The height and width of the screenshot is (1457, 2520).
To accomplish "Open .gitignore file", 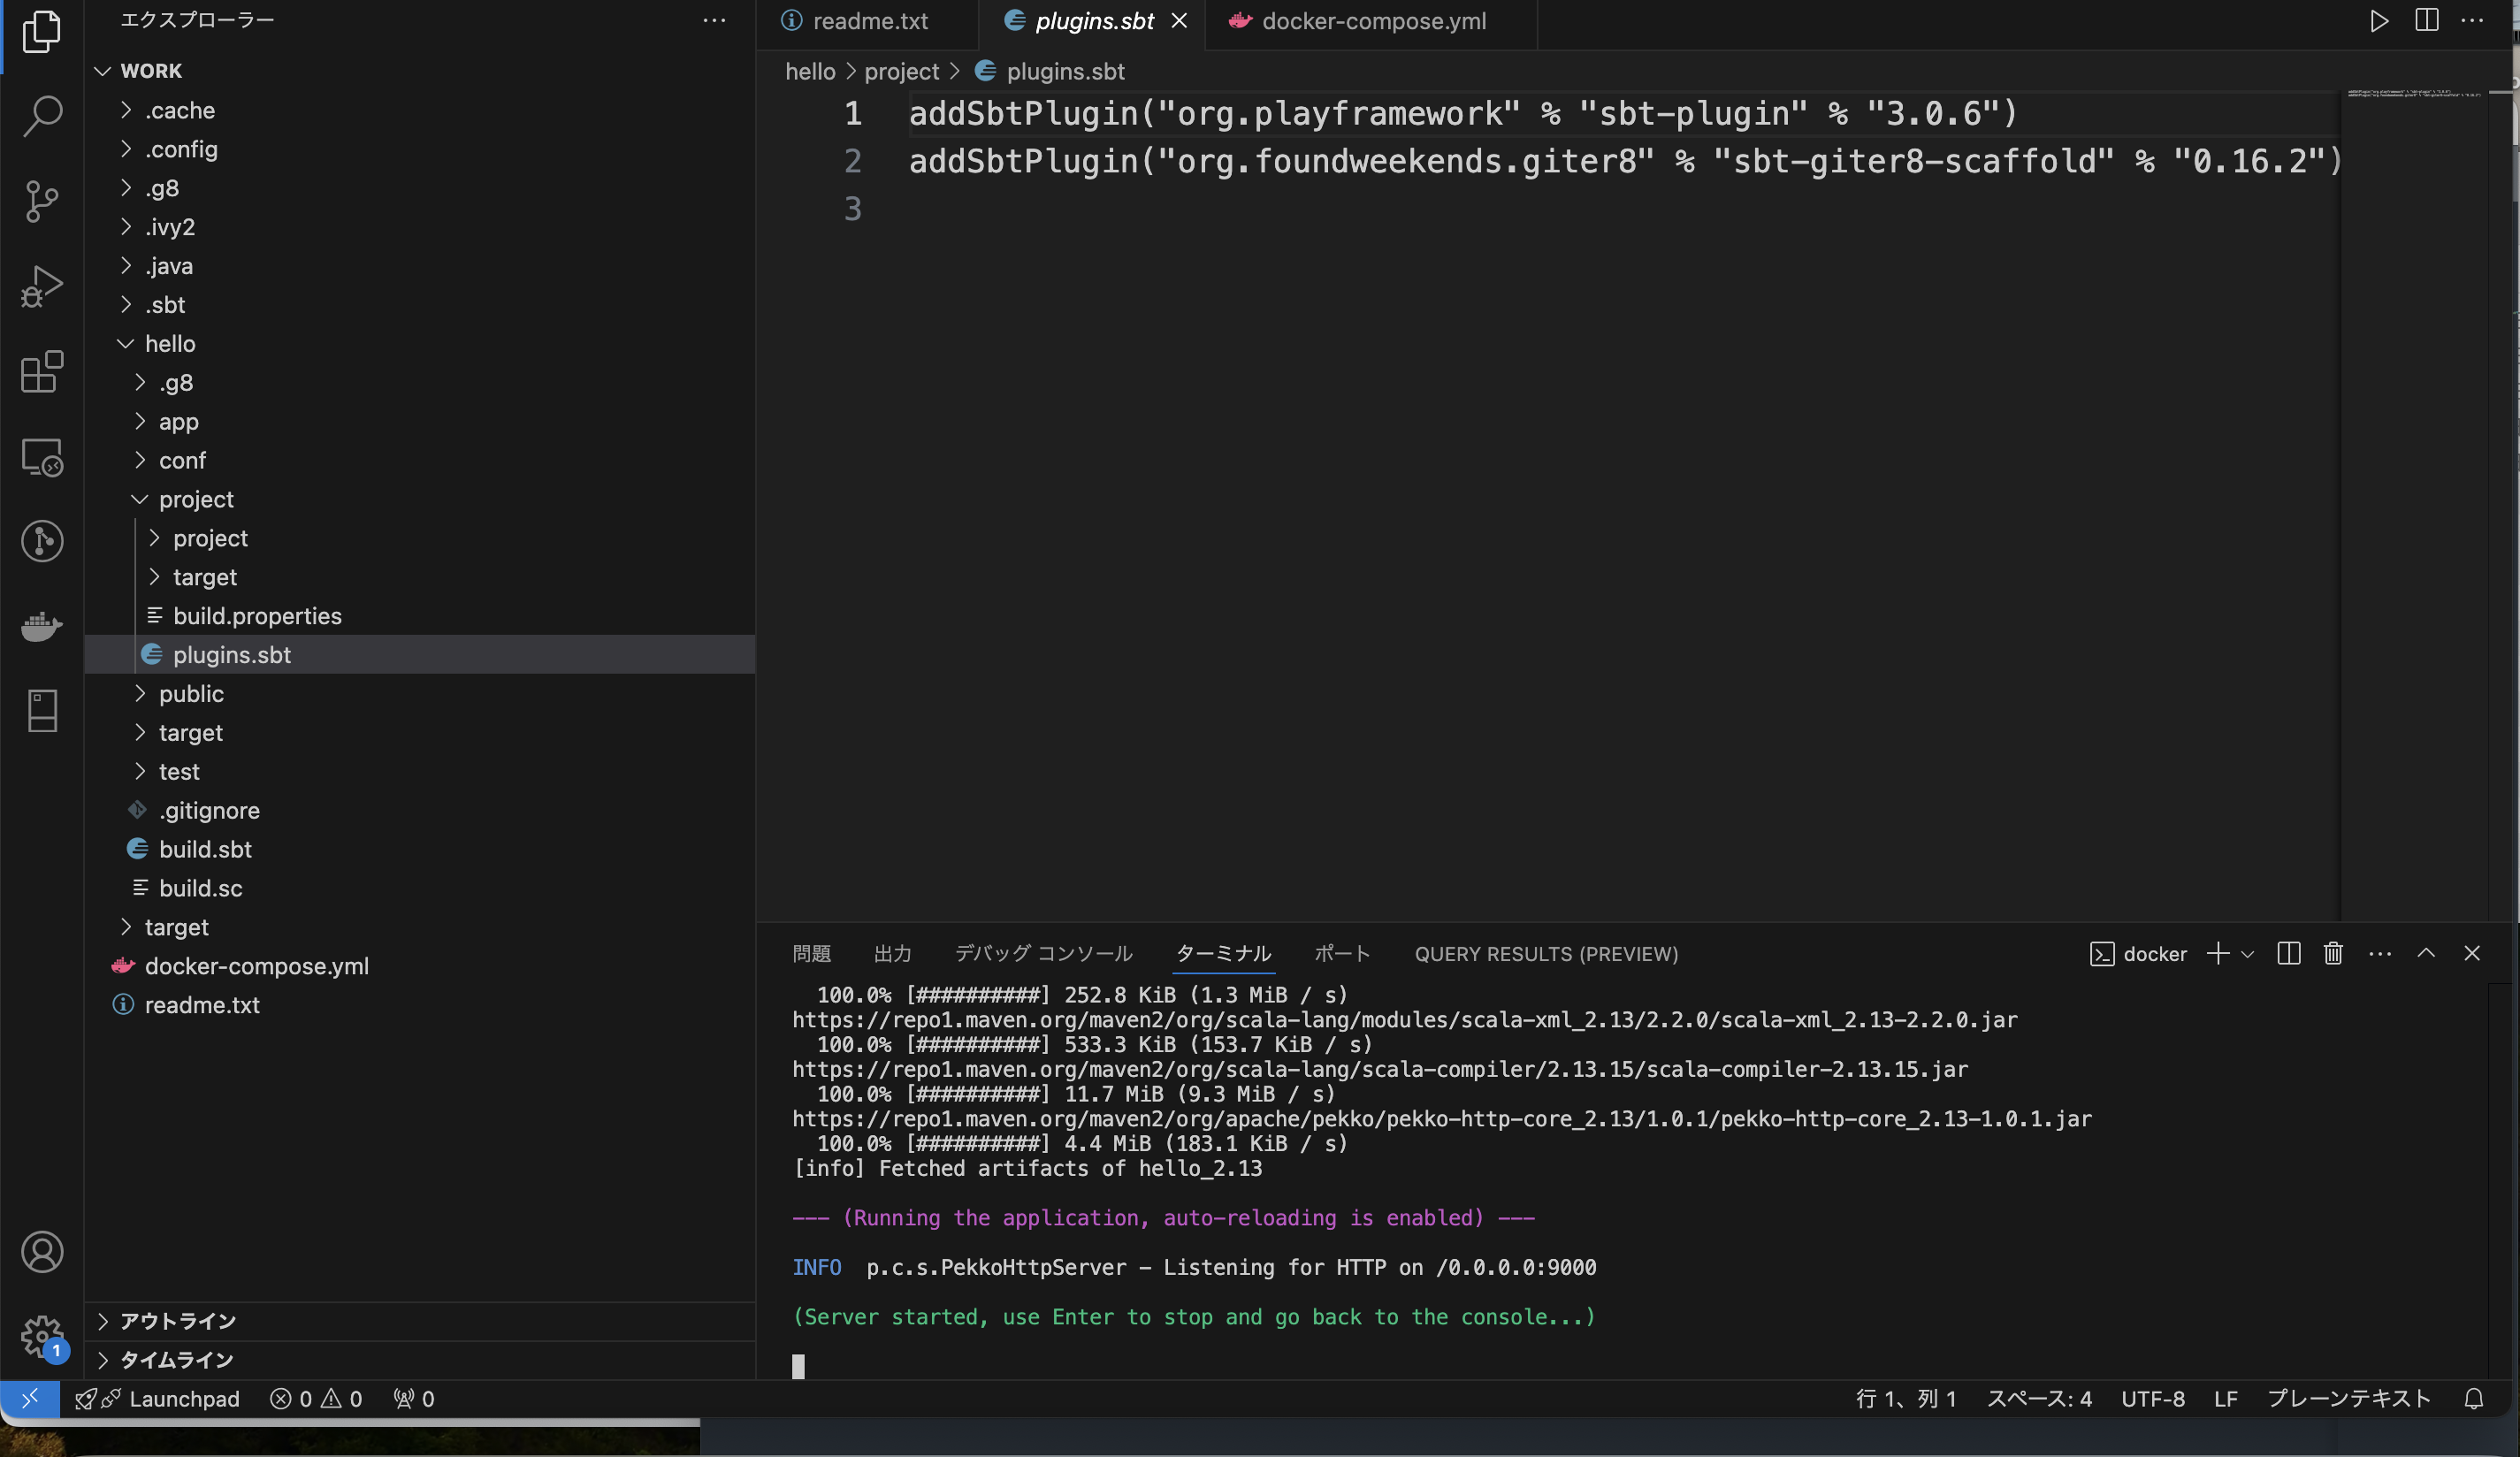I will pyautogui.click(x=420, y=811).
